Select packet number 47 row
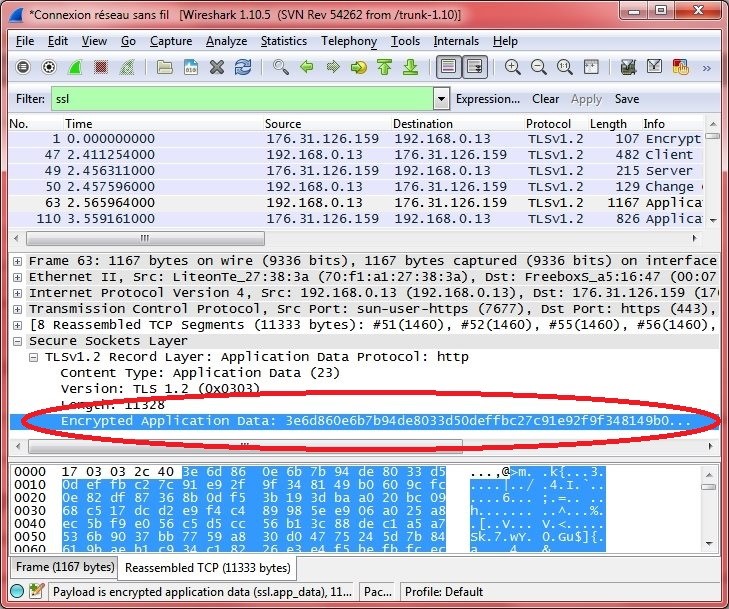This screenshot has height=609, width=729. coord(300,155)
